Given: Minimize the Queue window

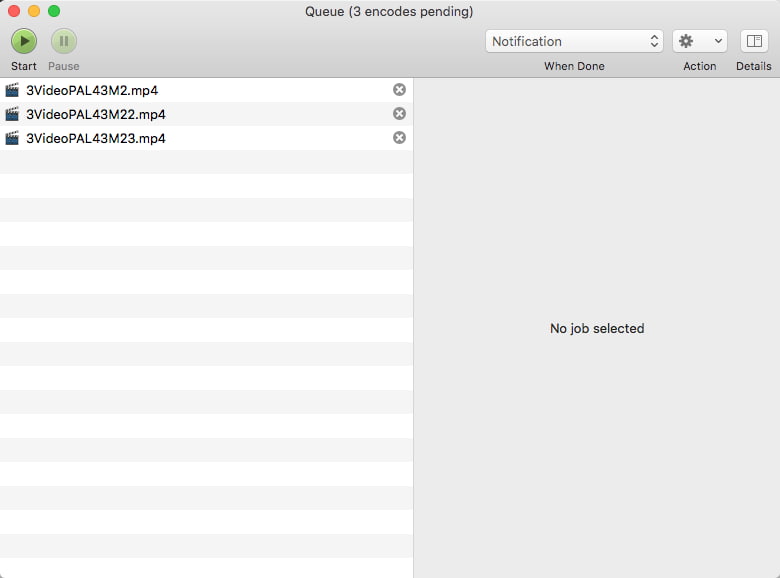Looking at the screenshot, I should (x=34, y=11).
